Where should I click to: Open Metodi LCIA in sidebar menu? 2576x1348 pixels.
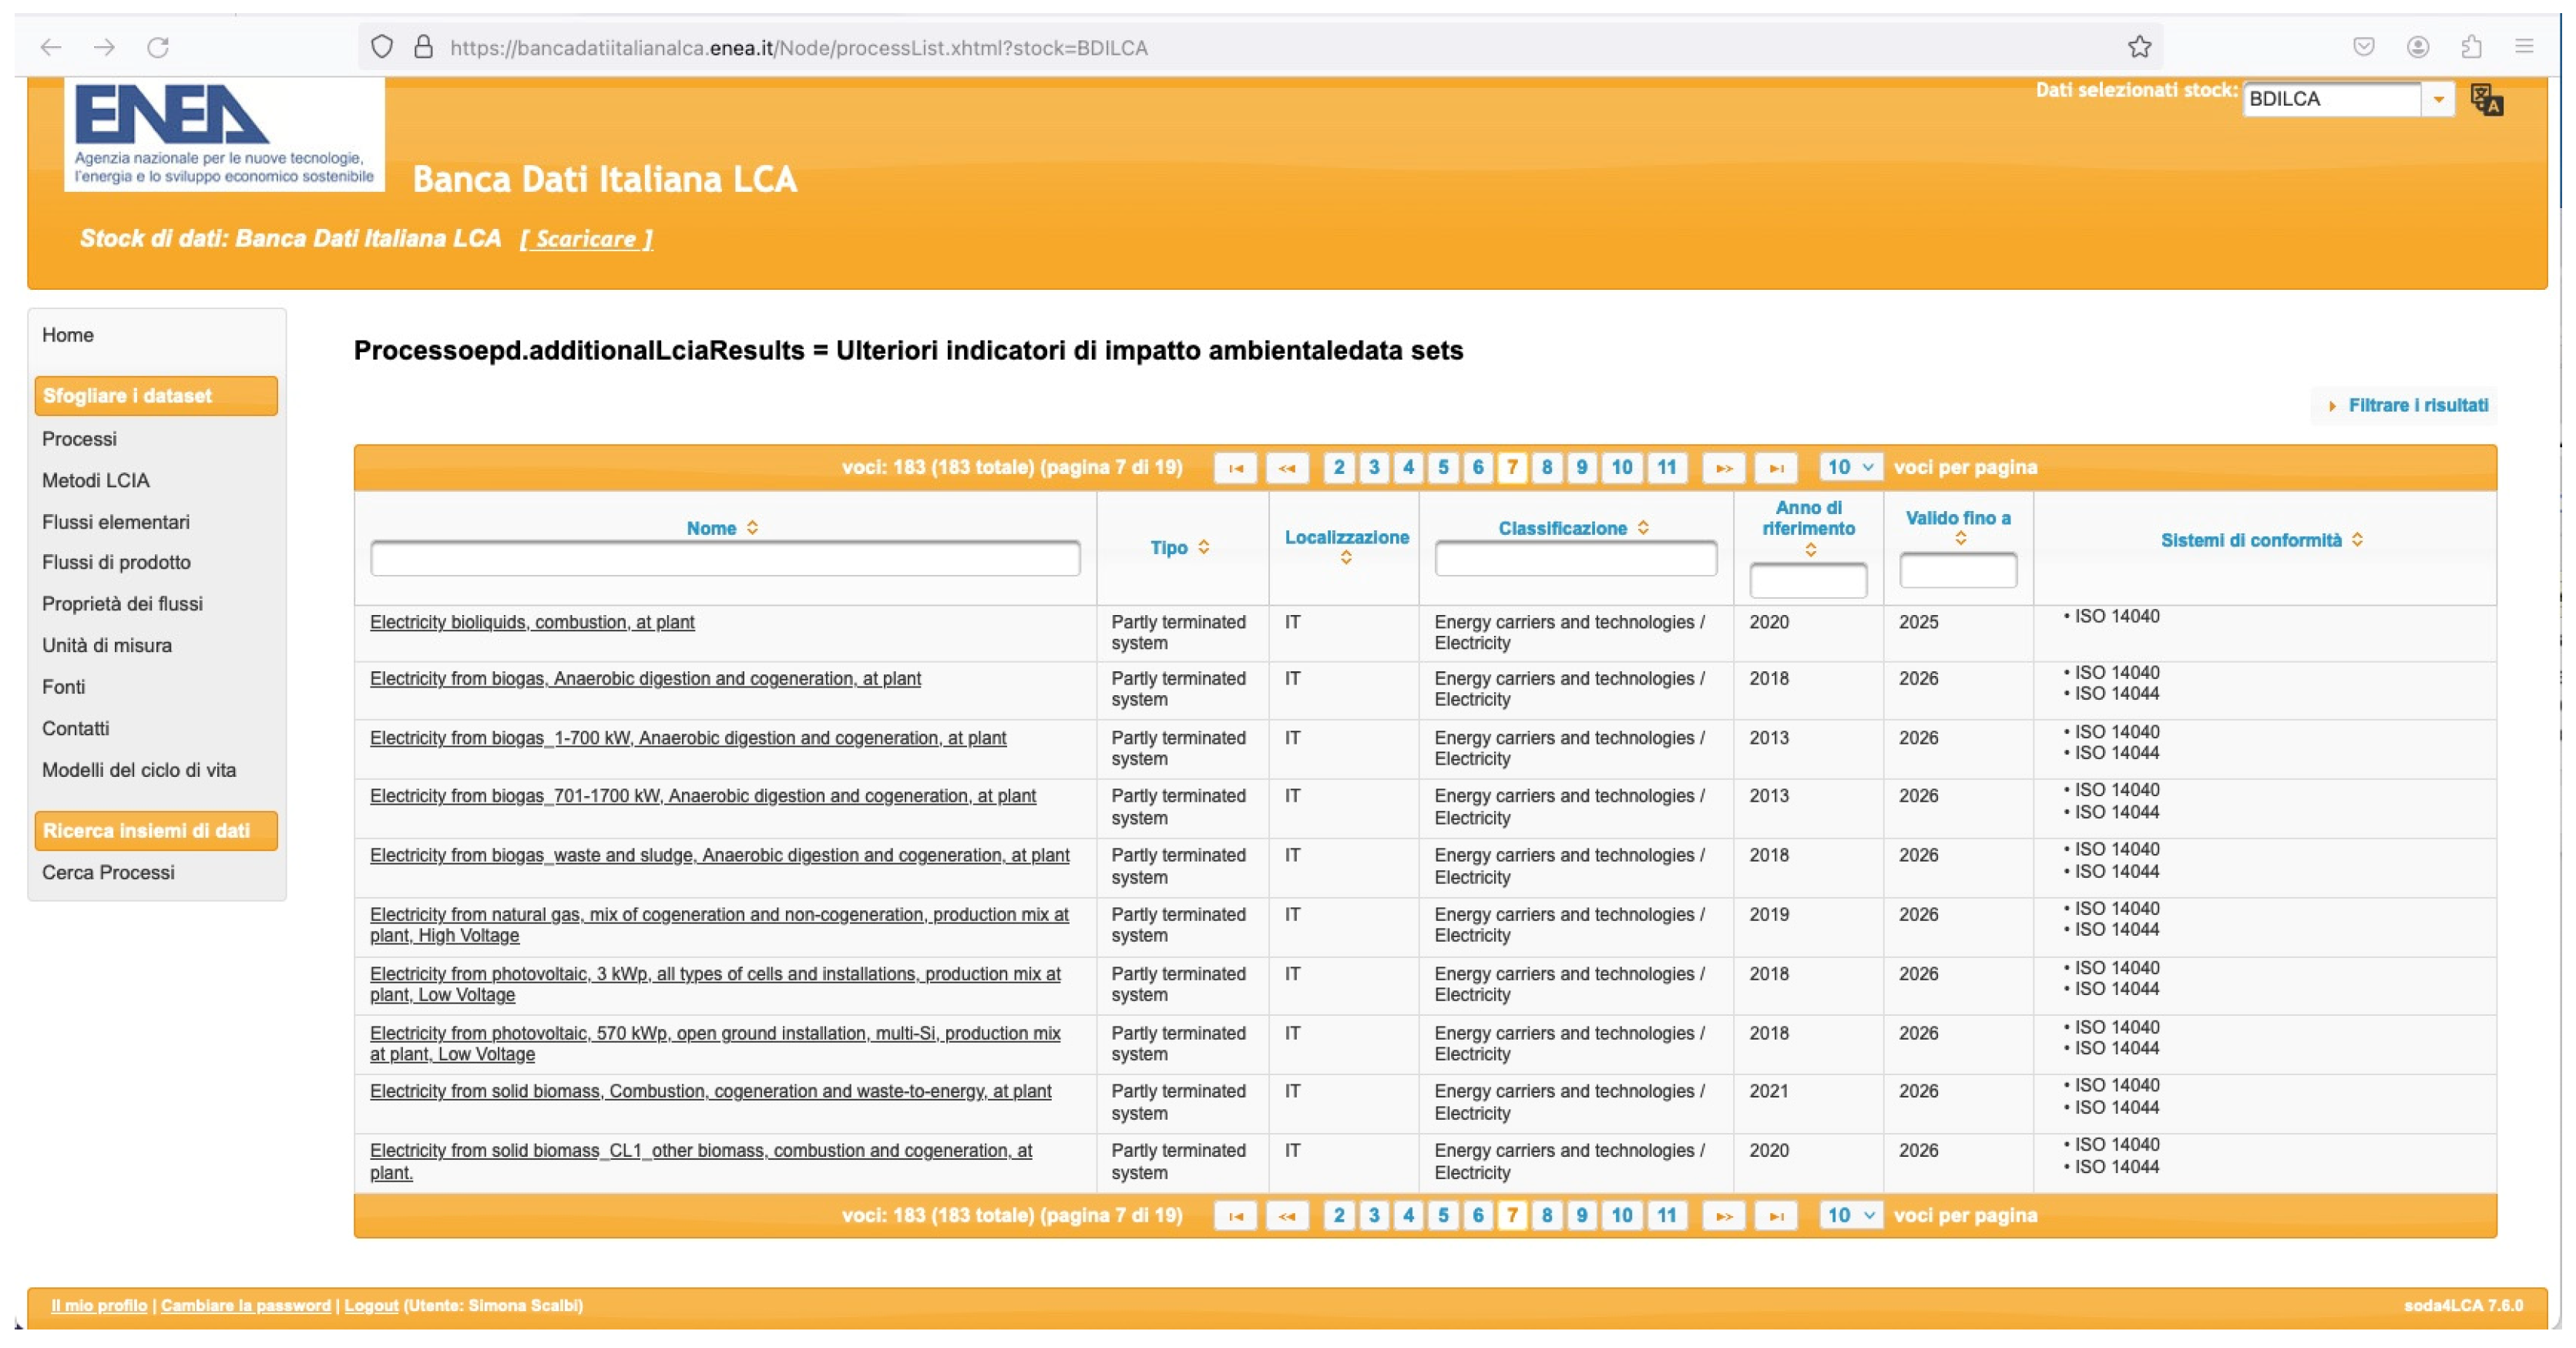(95, 480)
